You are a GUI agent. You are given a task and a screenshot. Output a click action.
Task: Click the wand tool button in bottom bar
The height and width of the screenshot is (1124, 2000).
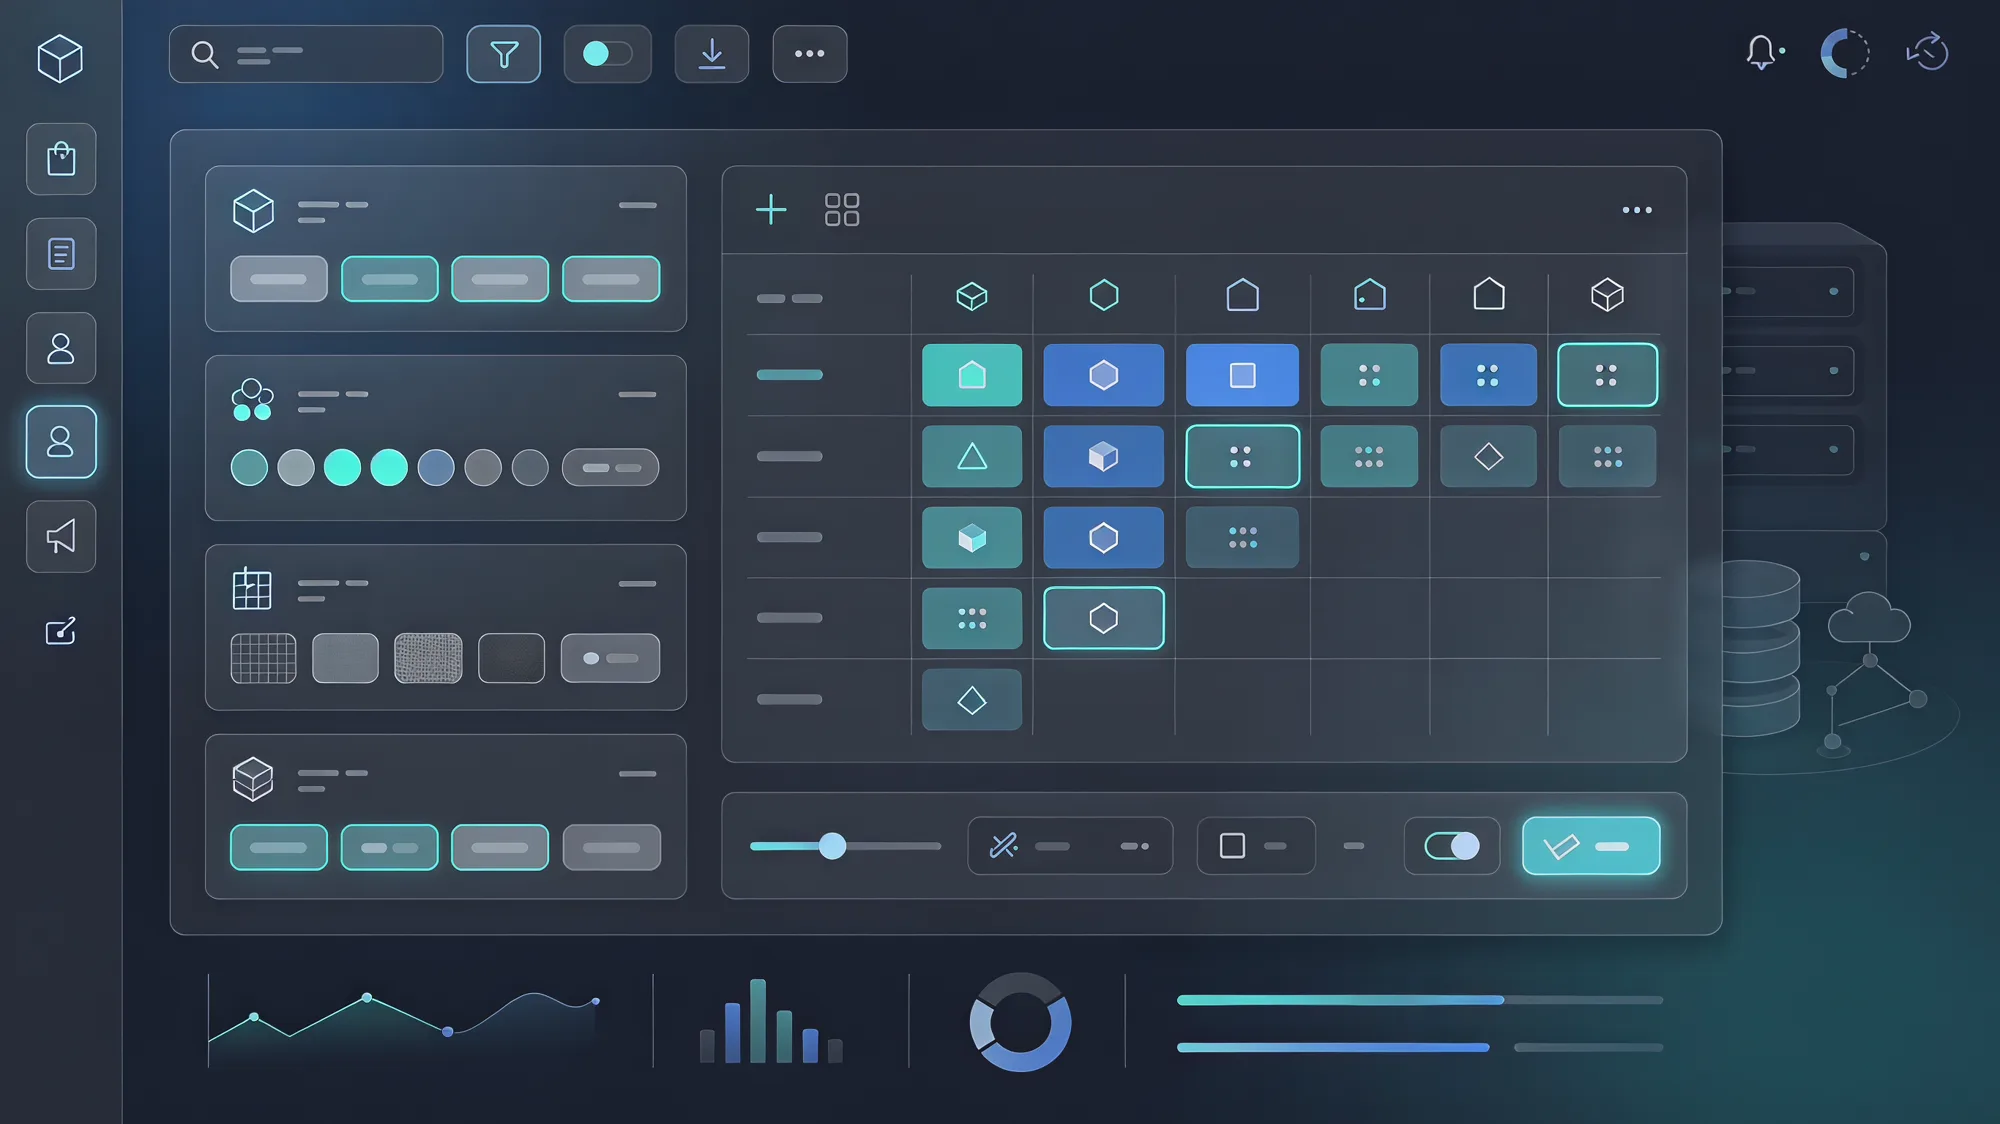(1070, 846)
